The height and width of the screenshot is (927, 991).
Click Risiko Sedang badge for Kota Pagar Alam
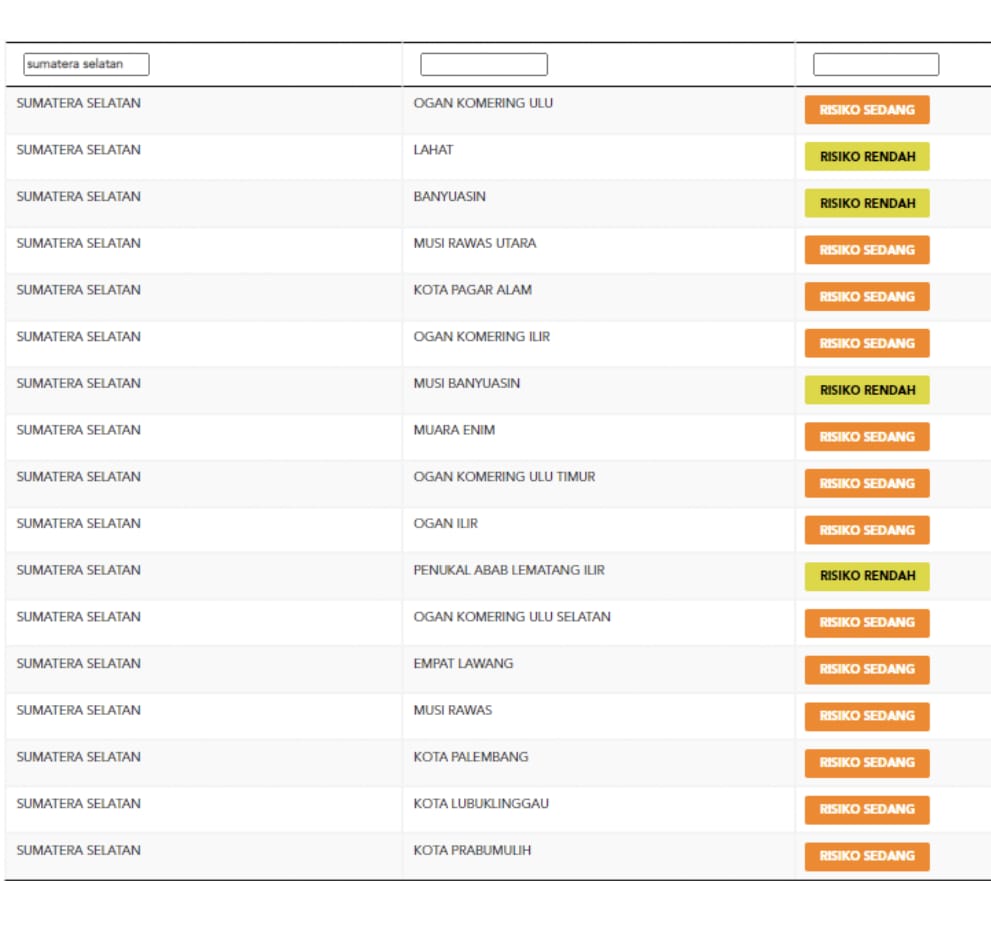click(867, 297)
